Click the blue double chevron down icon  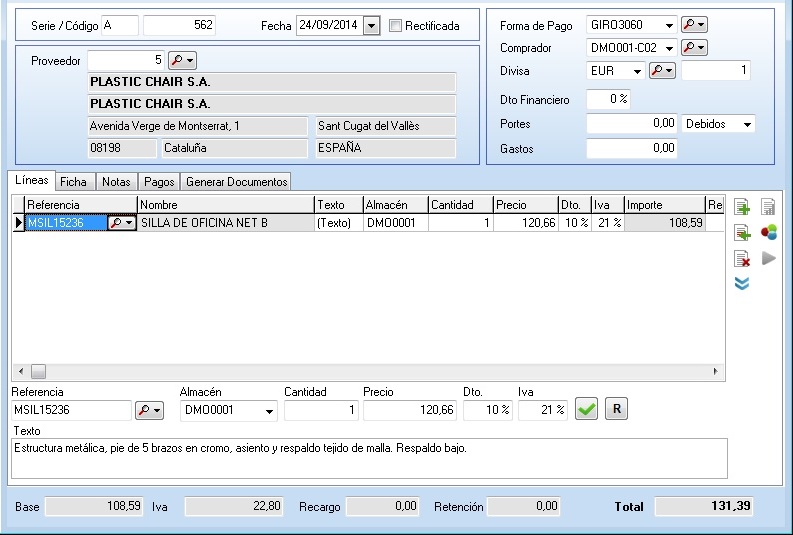(x=742, y=284)
